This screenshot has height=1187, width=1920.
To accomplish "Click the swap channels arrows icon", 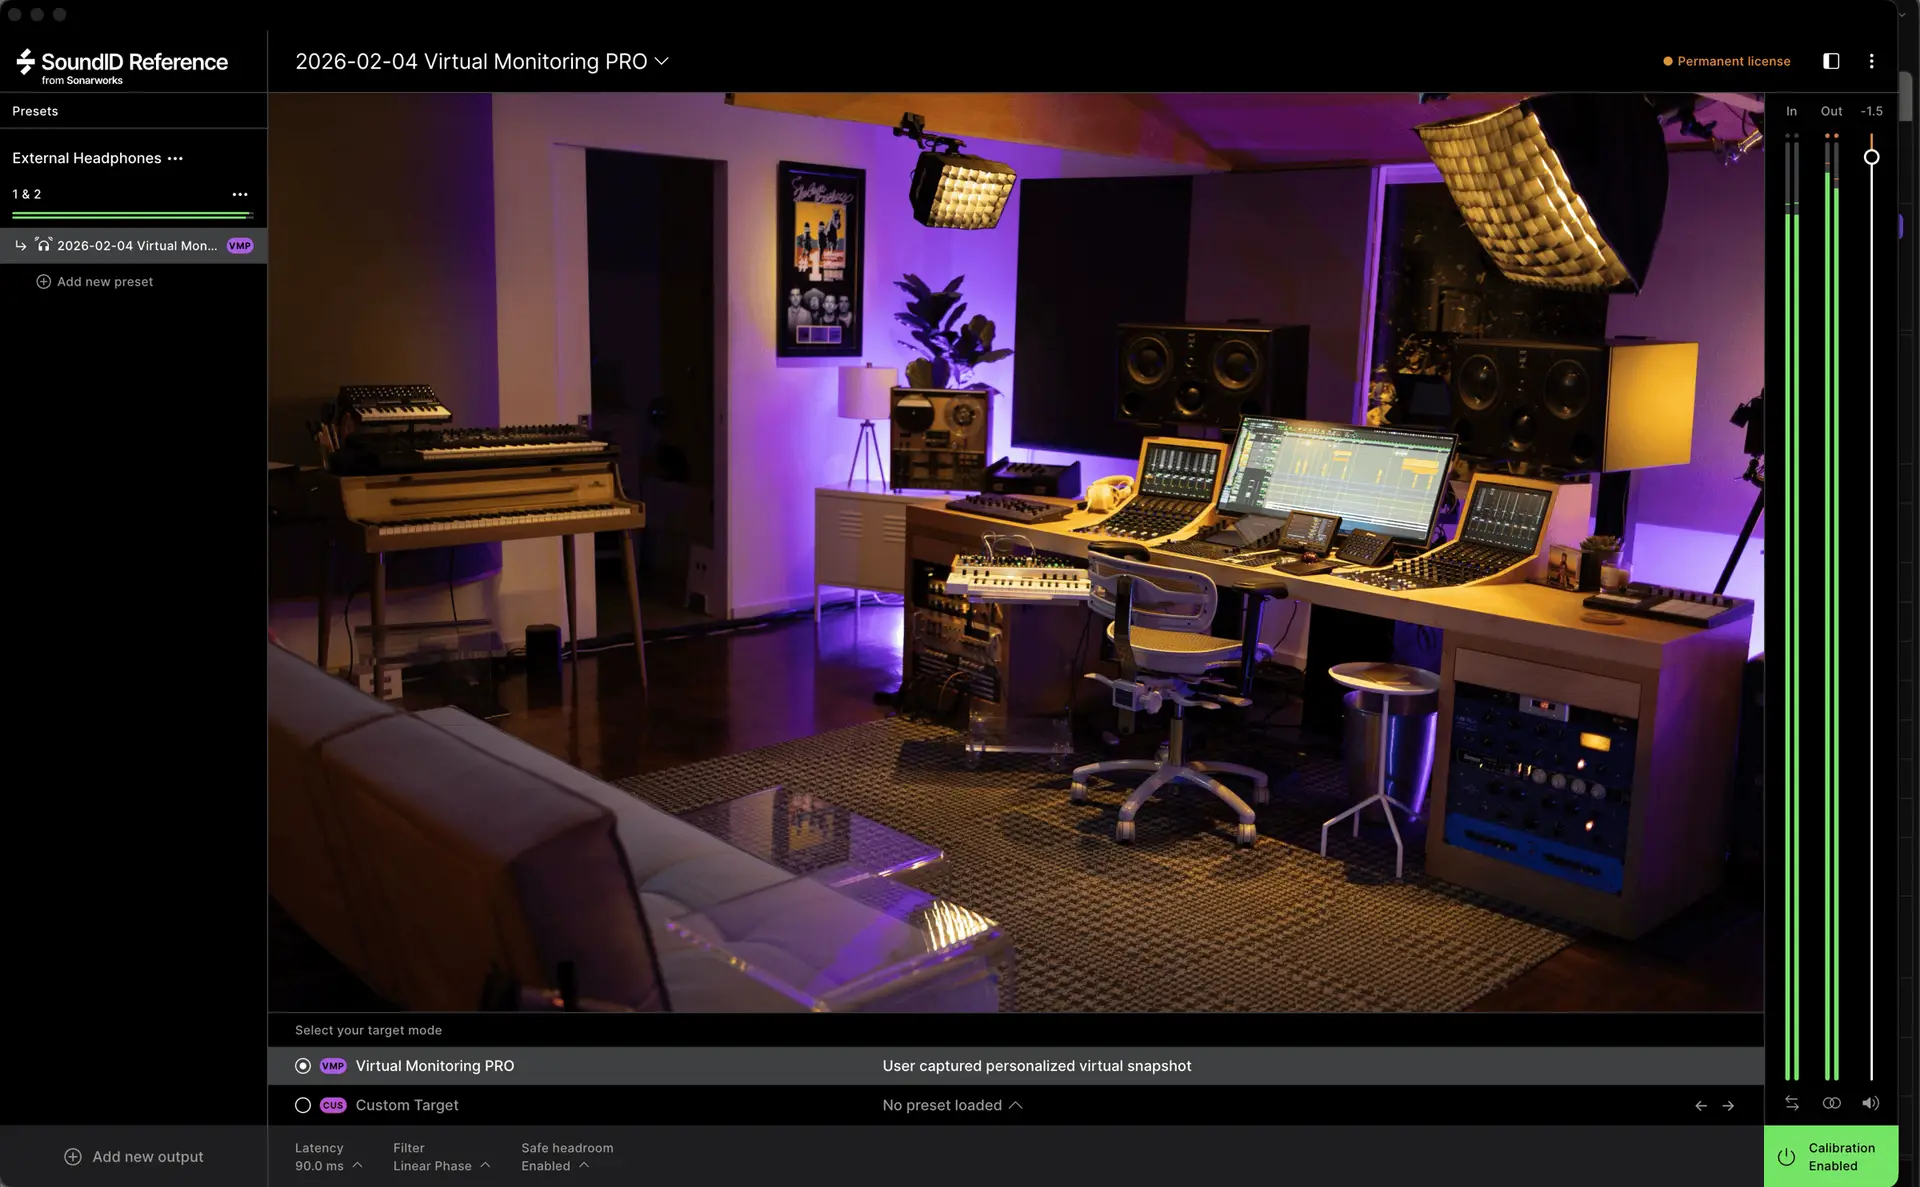I will tap(1791, 1103).
